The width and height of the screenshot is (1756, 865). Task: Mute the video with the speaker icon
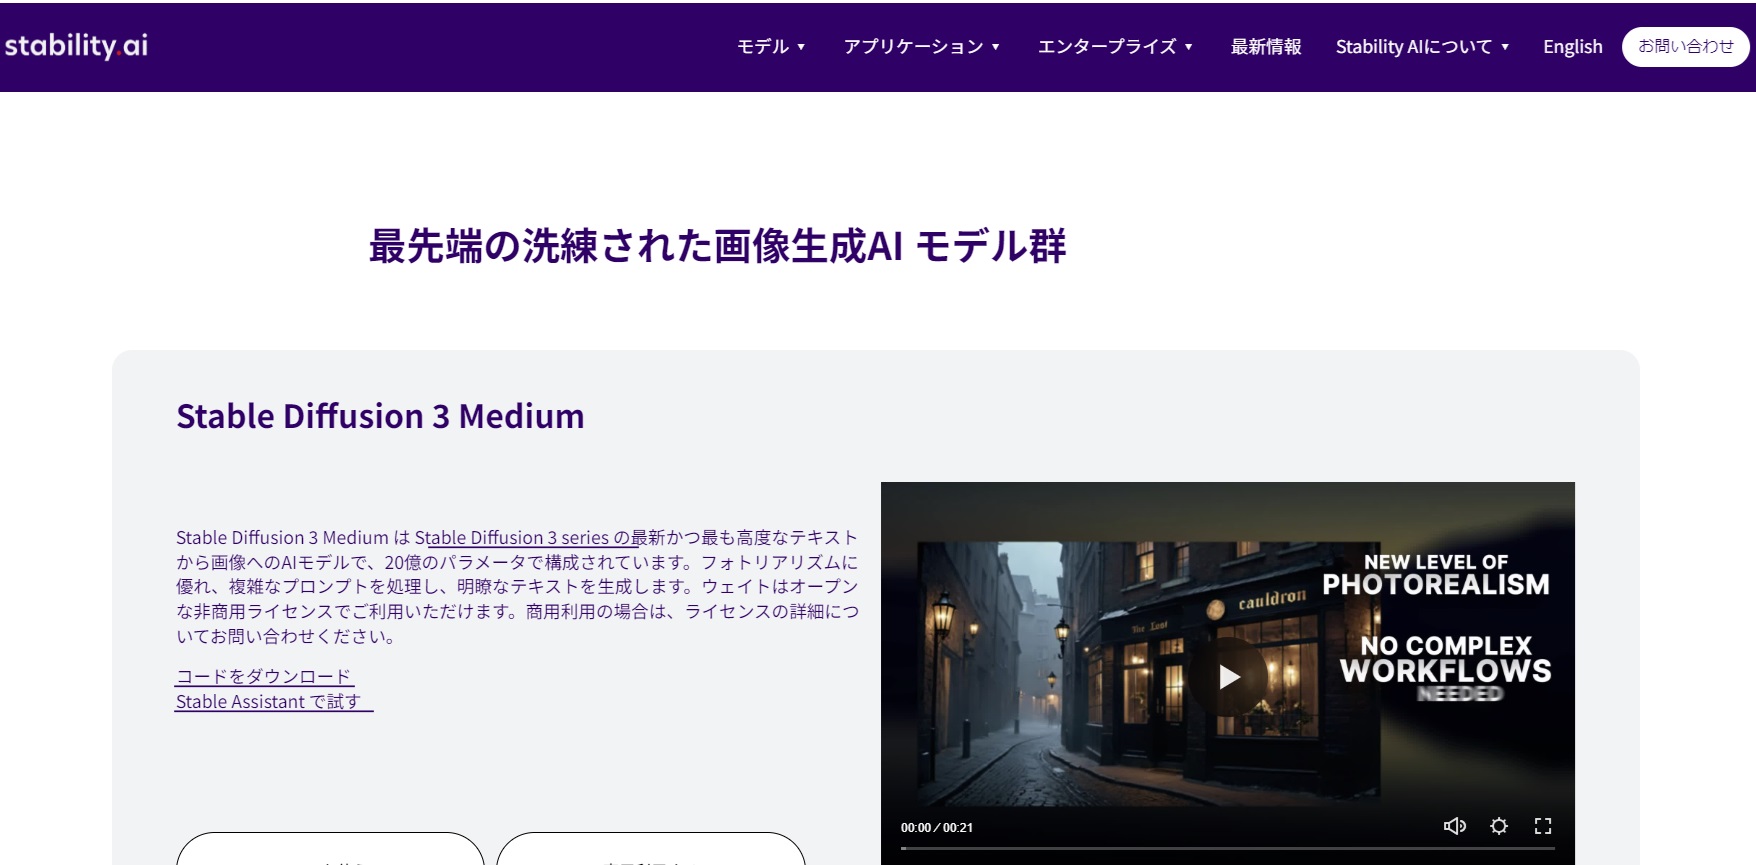(1455, 826)
